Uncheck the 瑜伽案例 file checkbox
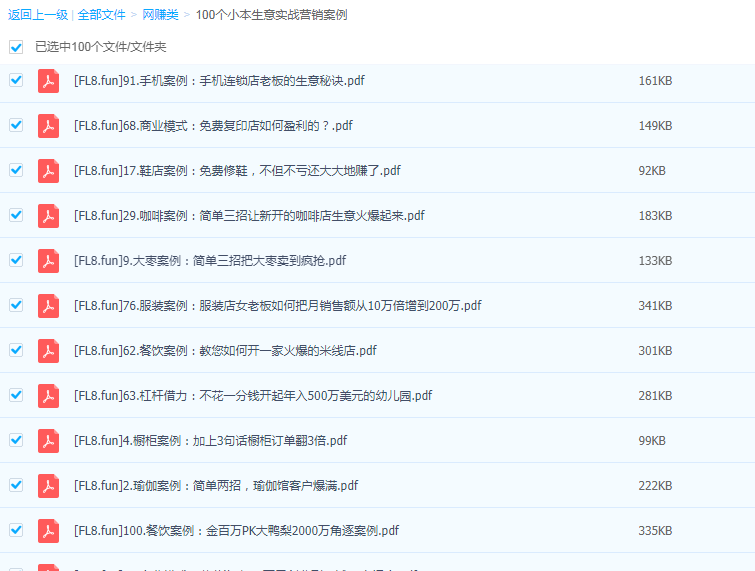Viewport: 755px width, 571px height. click(x=16, y=485)
